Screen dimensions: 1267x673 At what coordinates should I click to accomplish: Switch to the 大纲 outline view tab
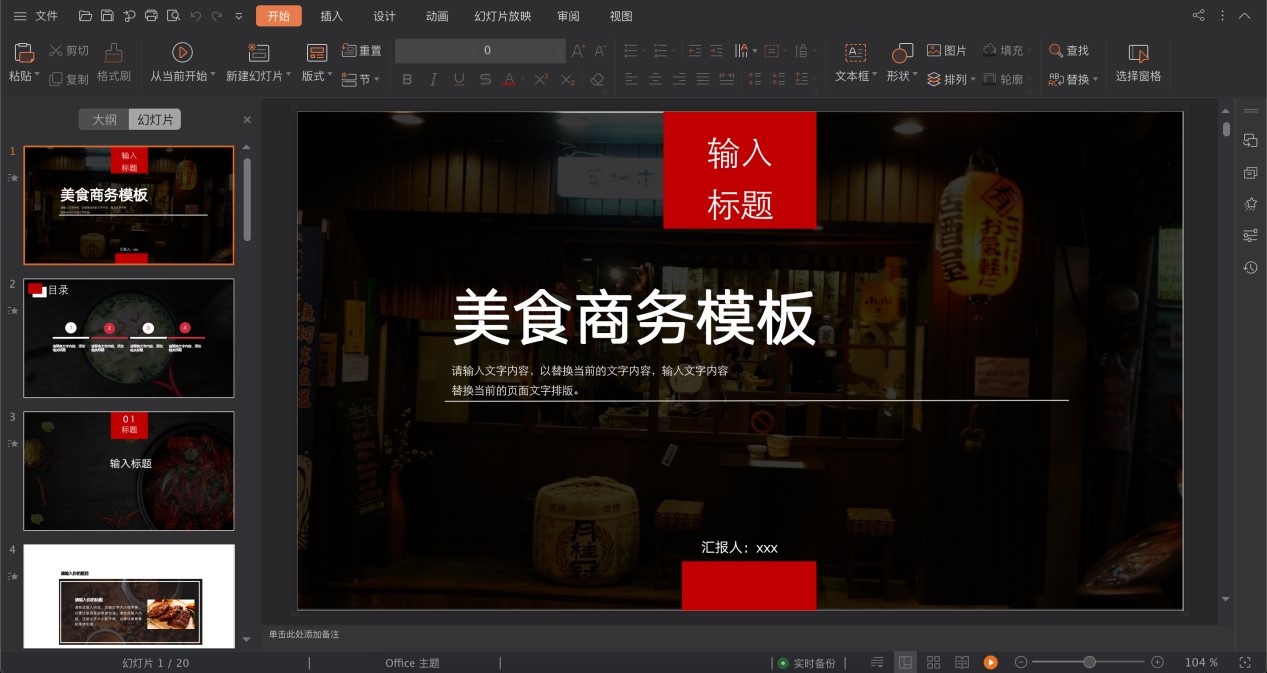(x=104, y=119)
